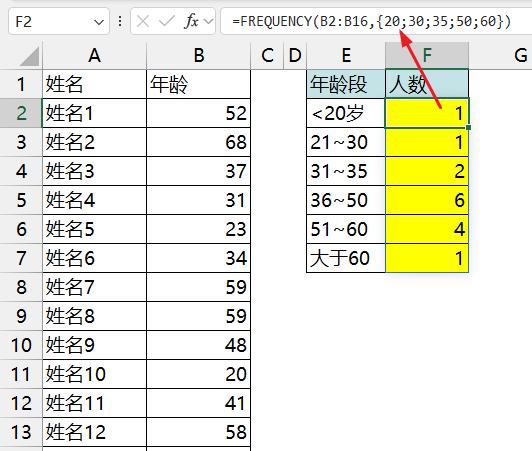Viewport: 532px width, 451px height.
Task: Click cell 姓名10
Action: click(x=94, y=374)
